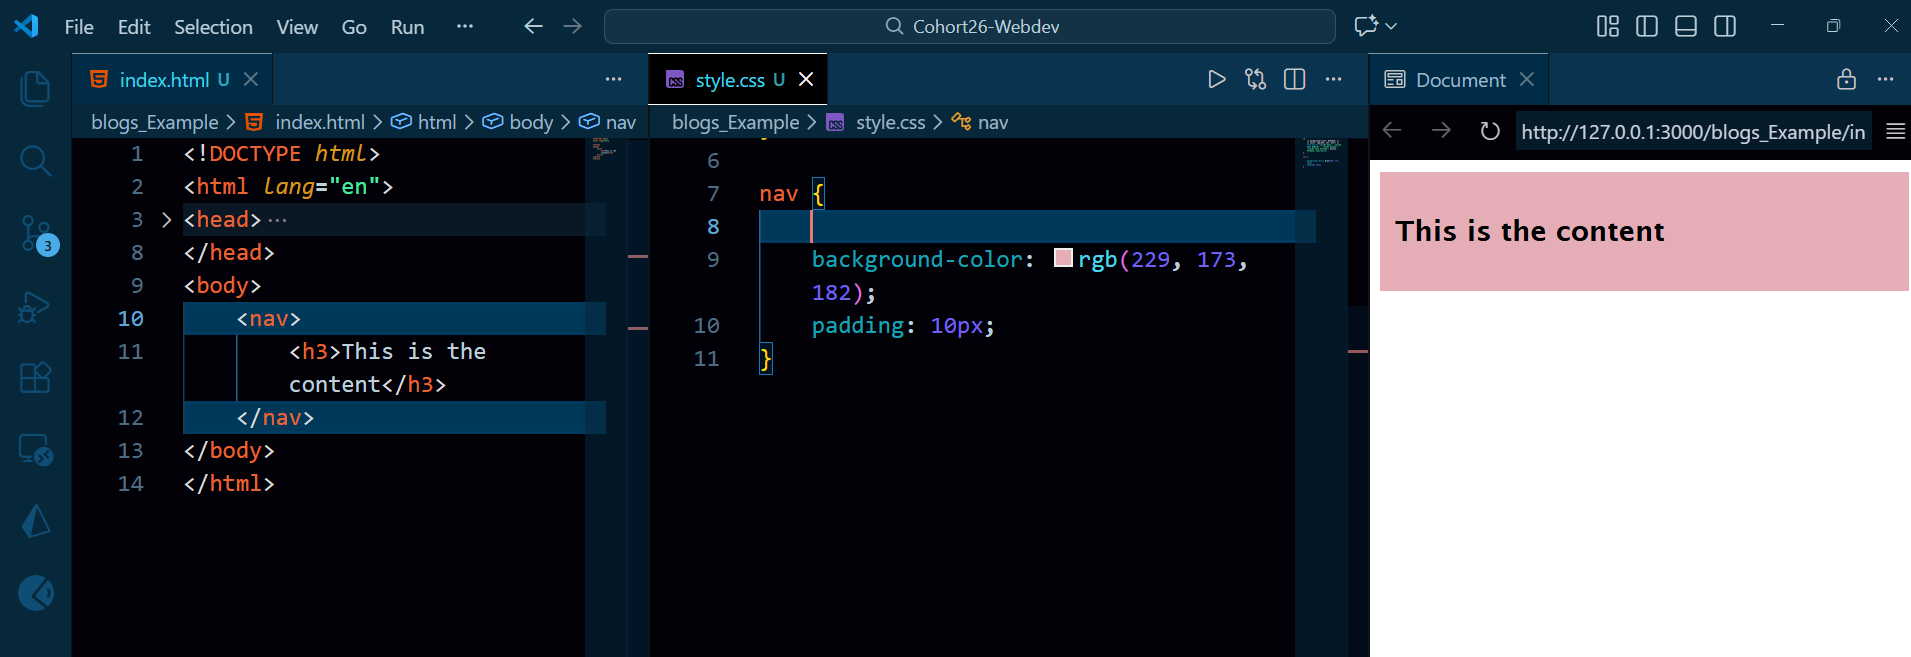Screen dimensions: 1911x657
Task: Click the nav selector on line 7
Action: [778, 193]
